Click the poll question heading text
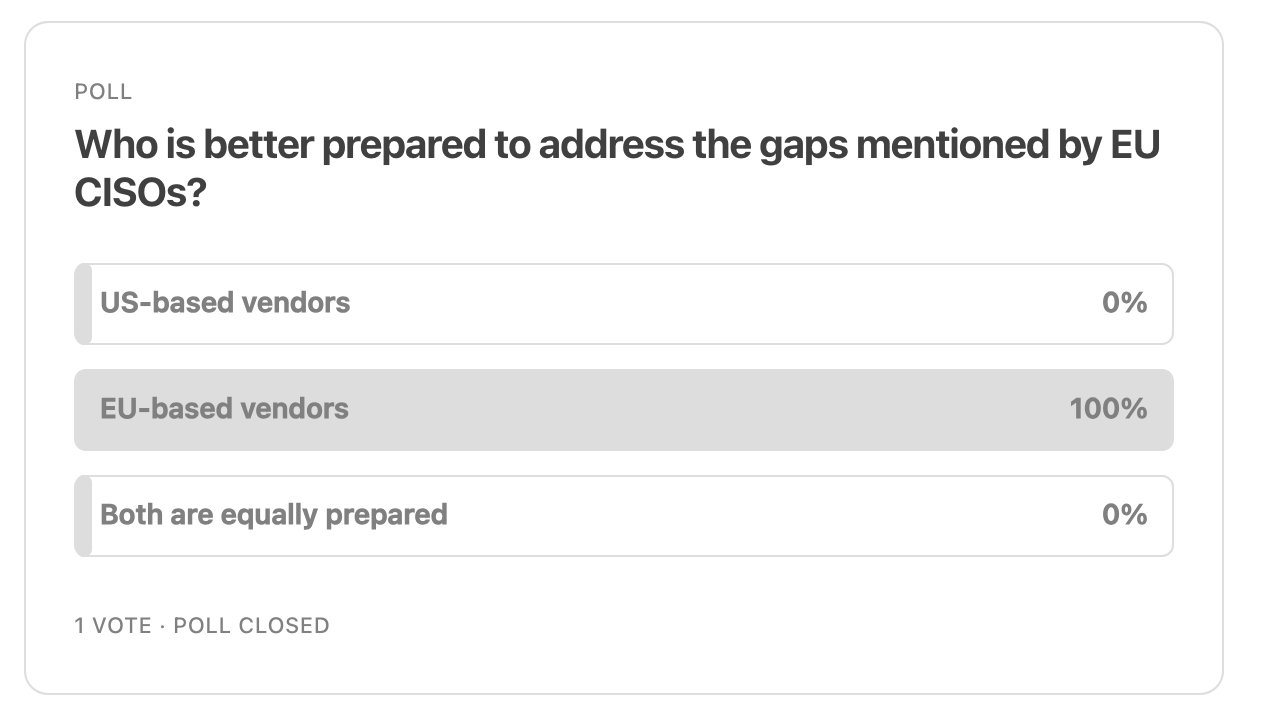Viewport: 1264px width, 714px height. [617, 146]
